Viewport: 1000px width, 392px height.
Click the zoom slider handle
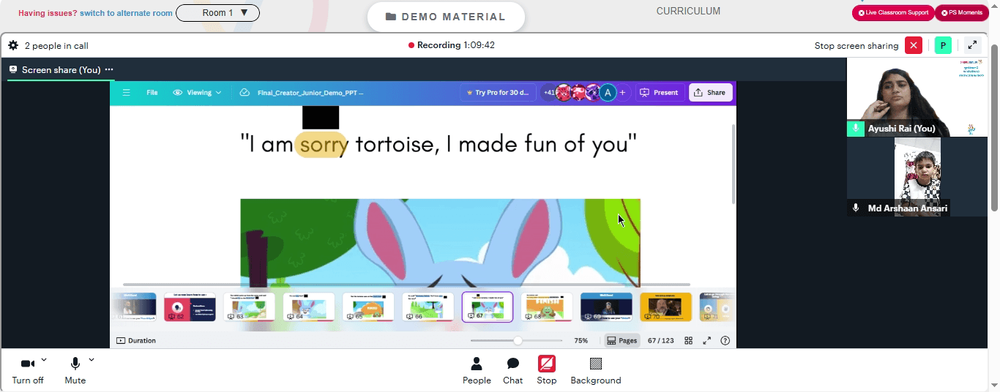[x=518, y=340]
